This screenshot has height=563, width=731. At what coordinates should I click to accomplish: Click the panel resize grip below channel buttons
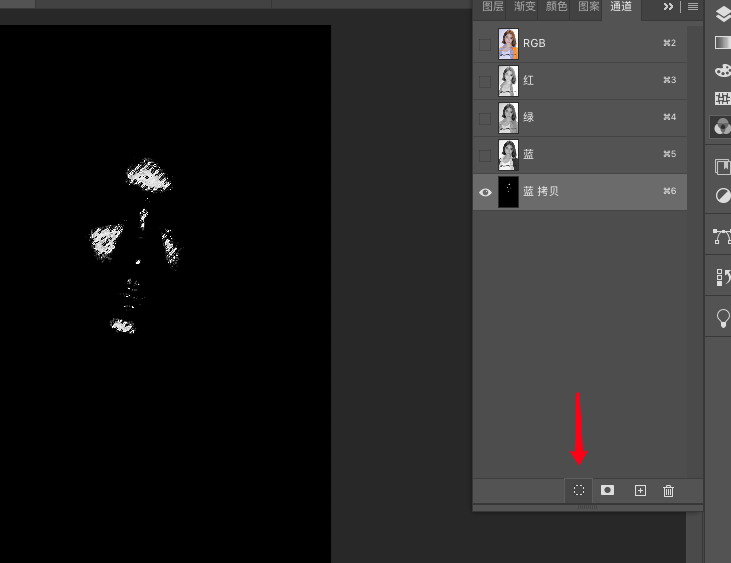[x=587, y=507]
